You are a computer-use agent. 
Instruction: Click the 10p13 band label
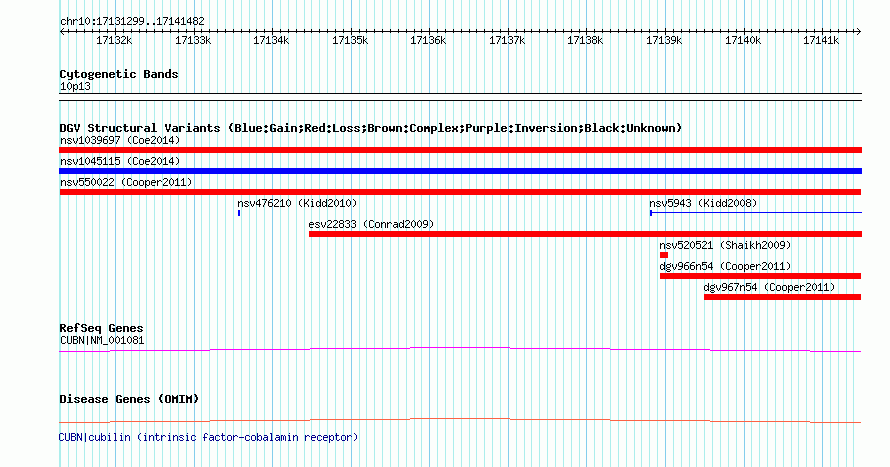75,87
